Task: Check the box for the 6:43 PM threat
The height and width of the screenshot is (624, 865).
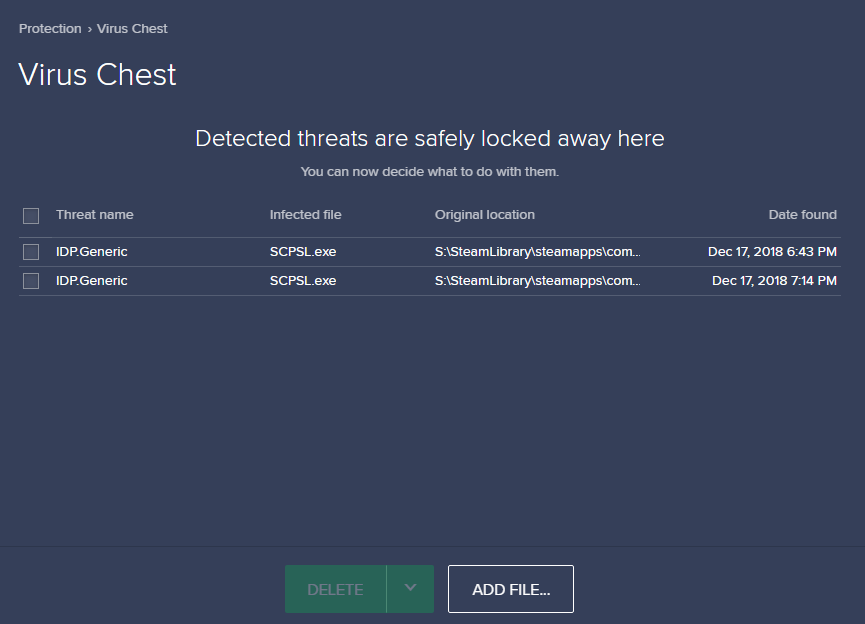Action: coord(31,252)
